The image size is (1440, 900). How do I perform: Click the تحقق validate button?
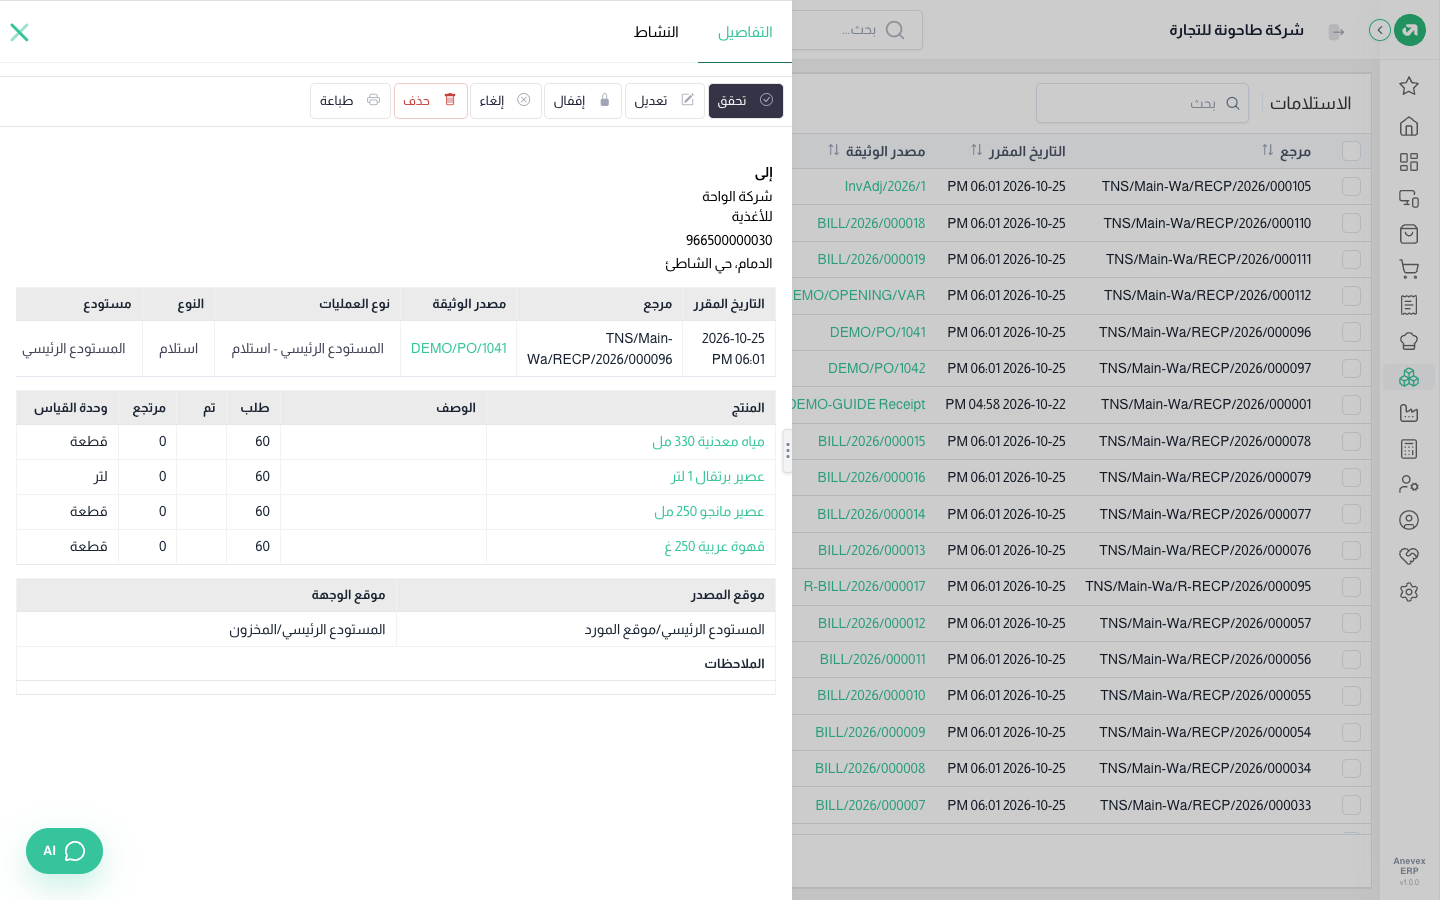click(746, 100)
